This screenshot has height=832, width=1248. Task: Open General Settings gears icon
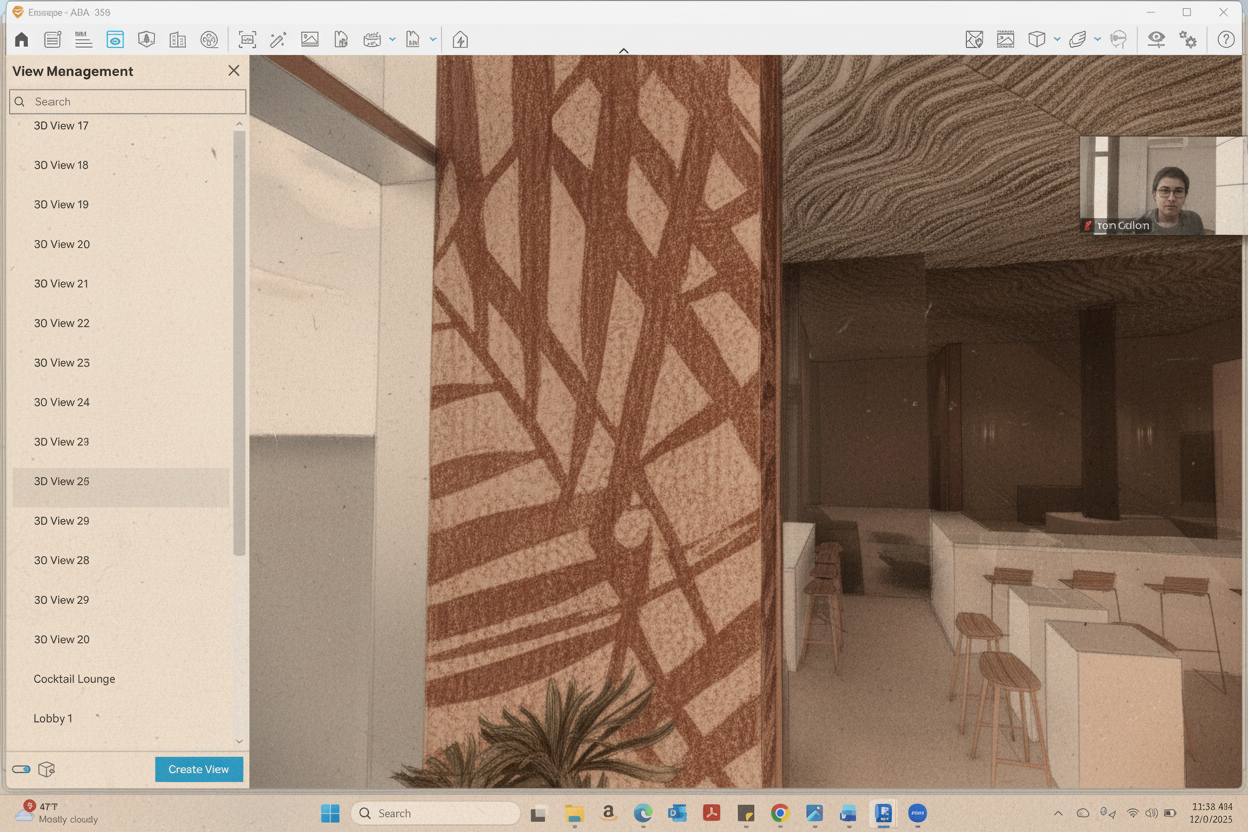[1188, 40]
